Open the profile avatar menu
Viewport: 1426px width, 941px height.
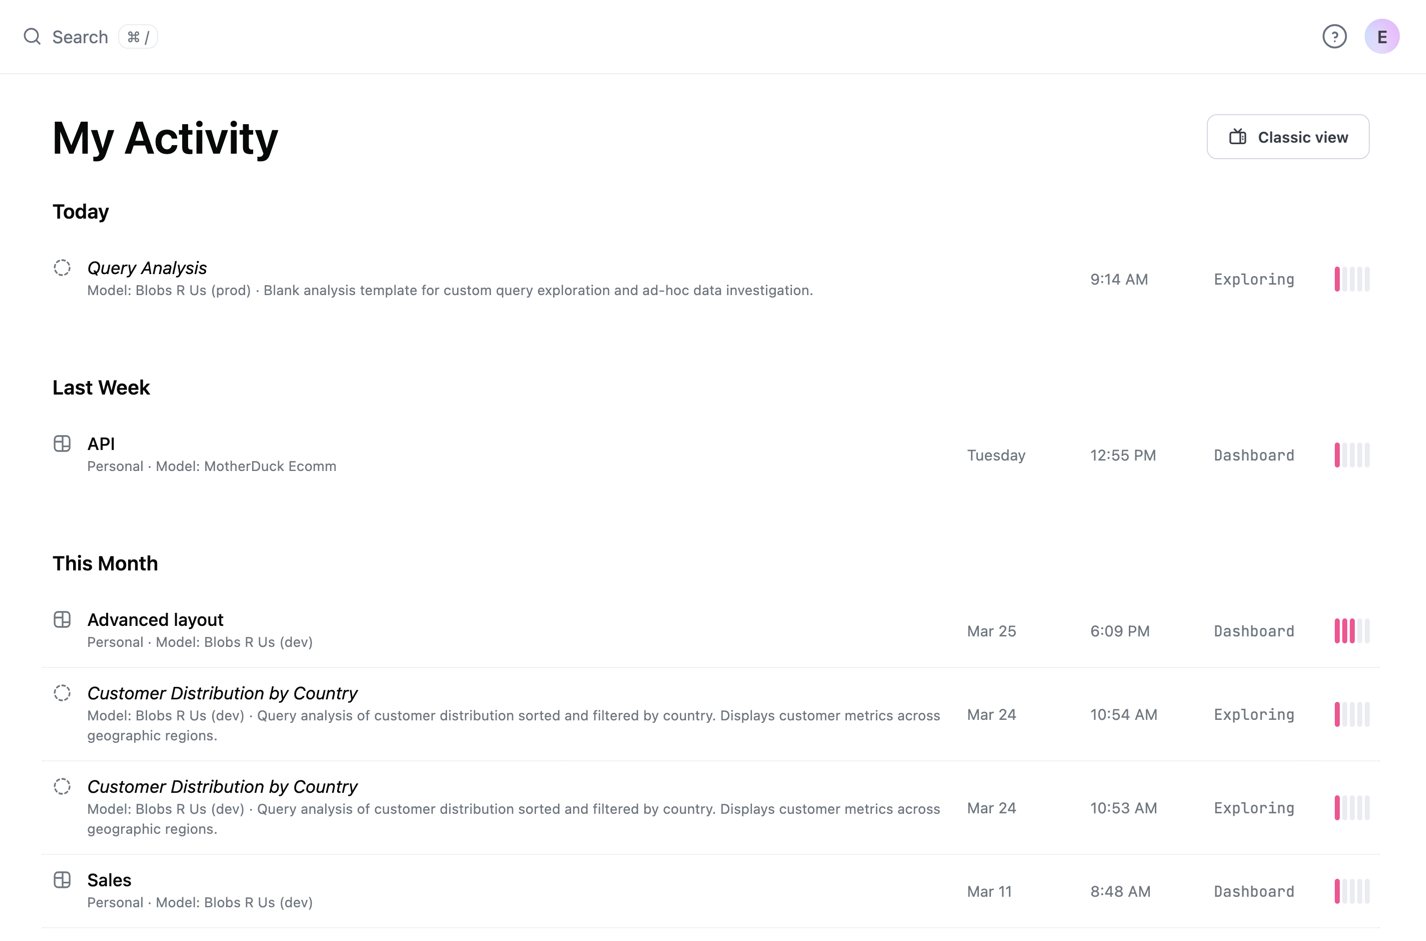tap(1382, 36)
